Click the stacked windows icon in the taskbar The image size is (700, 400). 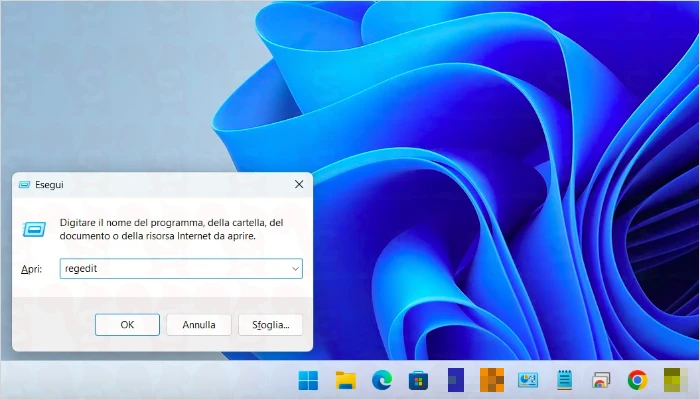coord(600,380)
